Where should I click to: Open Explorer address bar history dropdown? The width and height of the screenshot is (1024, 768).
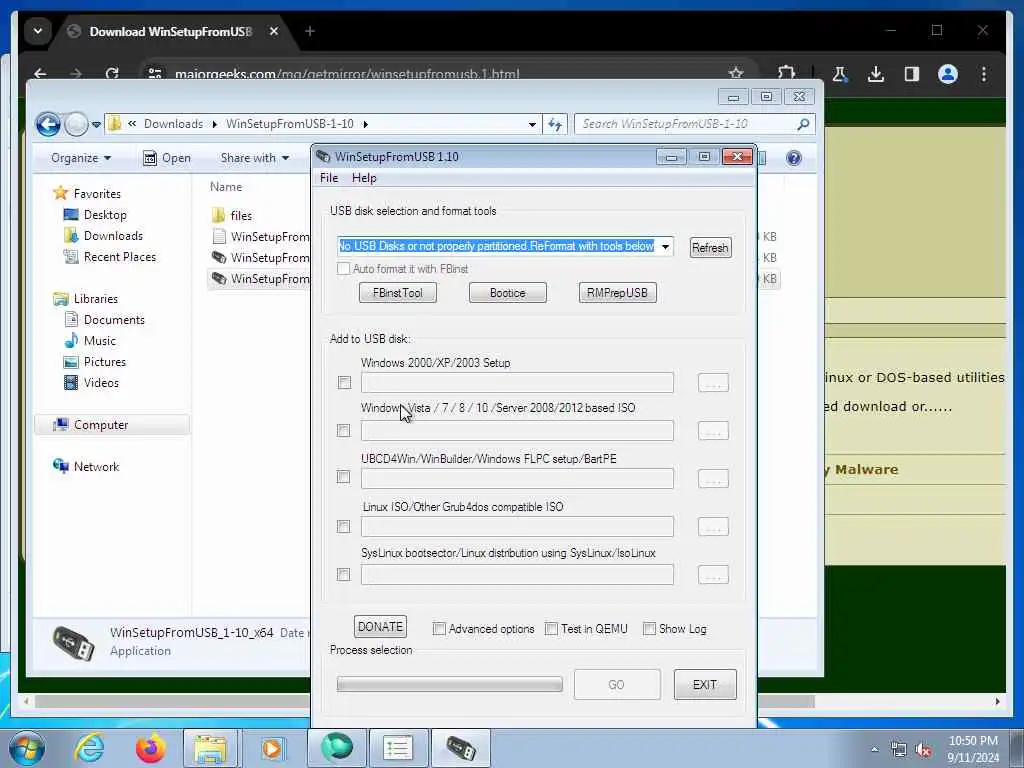point(532,124)
